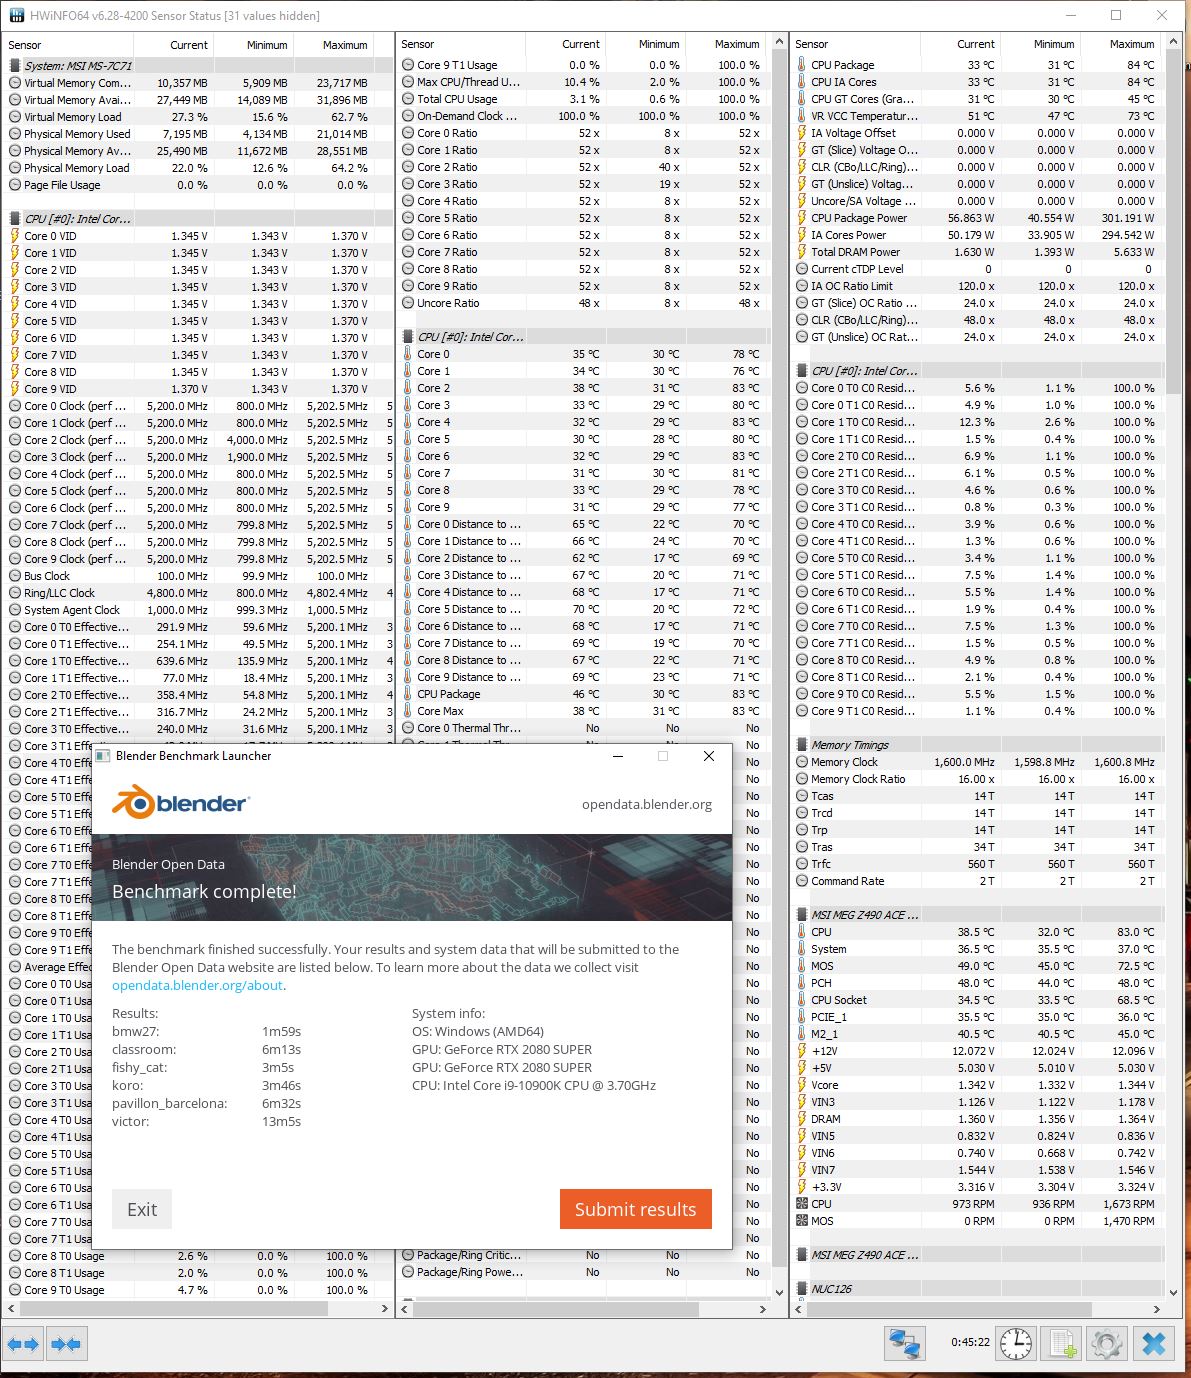Click the fan icon beside CPU 973 RPM
1191x1378 pixels.
click(x=802, y=1204)
